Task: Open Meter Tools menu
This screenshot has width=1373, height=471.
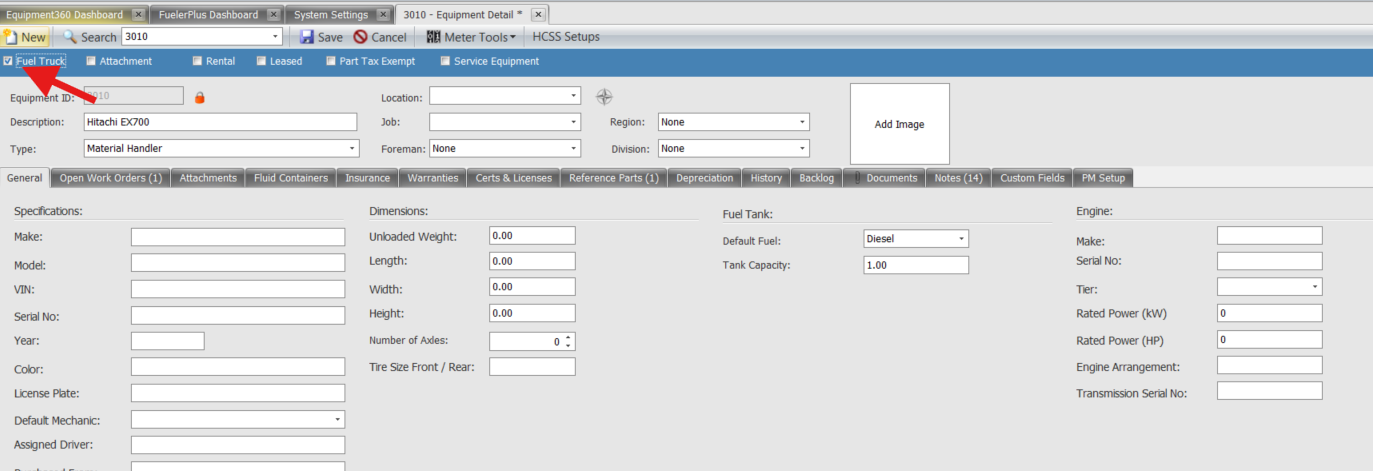Action: (471, 37)
